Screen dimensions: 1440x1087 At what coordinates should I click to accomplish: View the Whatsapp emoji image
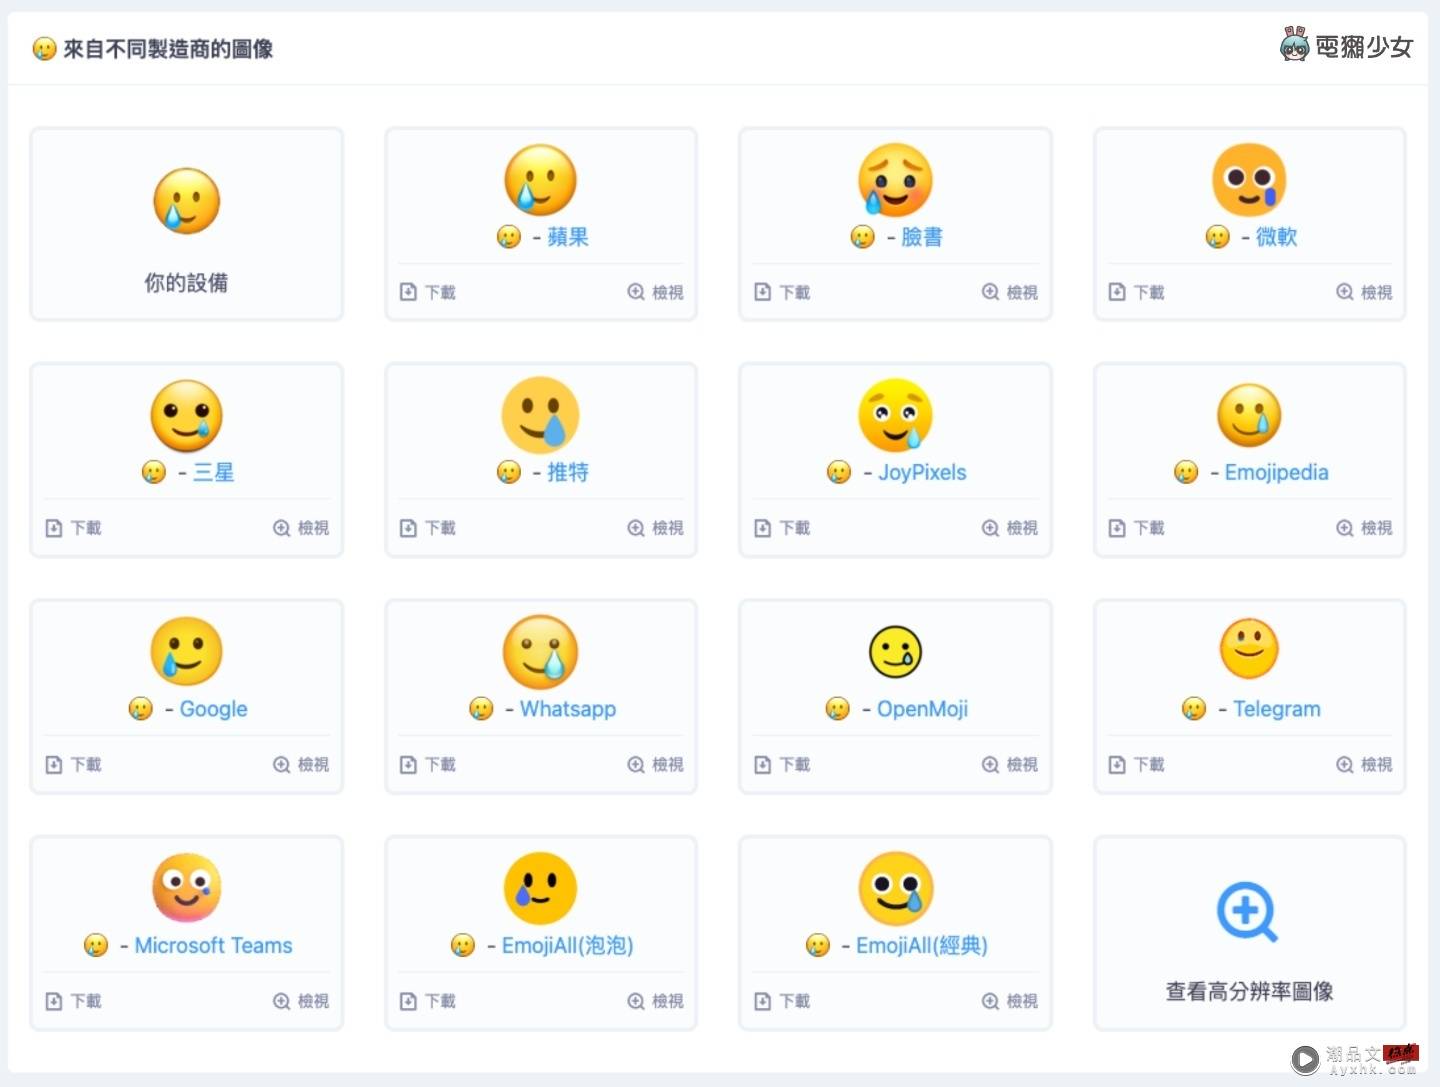click(x=655, y=765)
